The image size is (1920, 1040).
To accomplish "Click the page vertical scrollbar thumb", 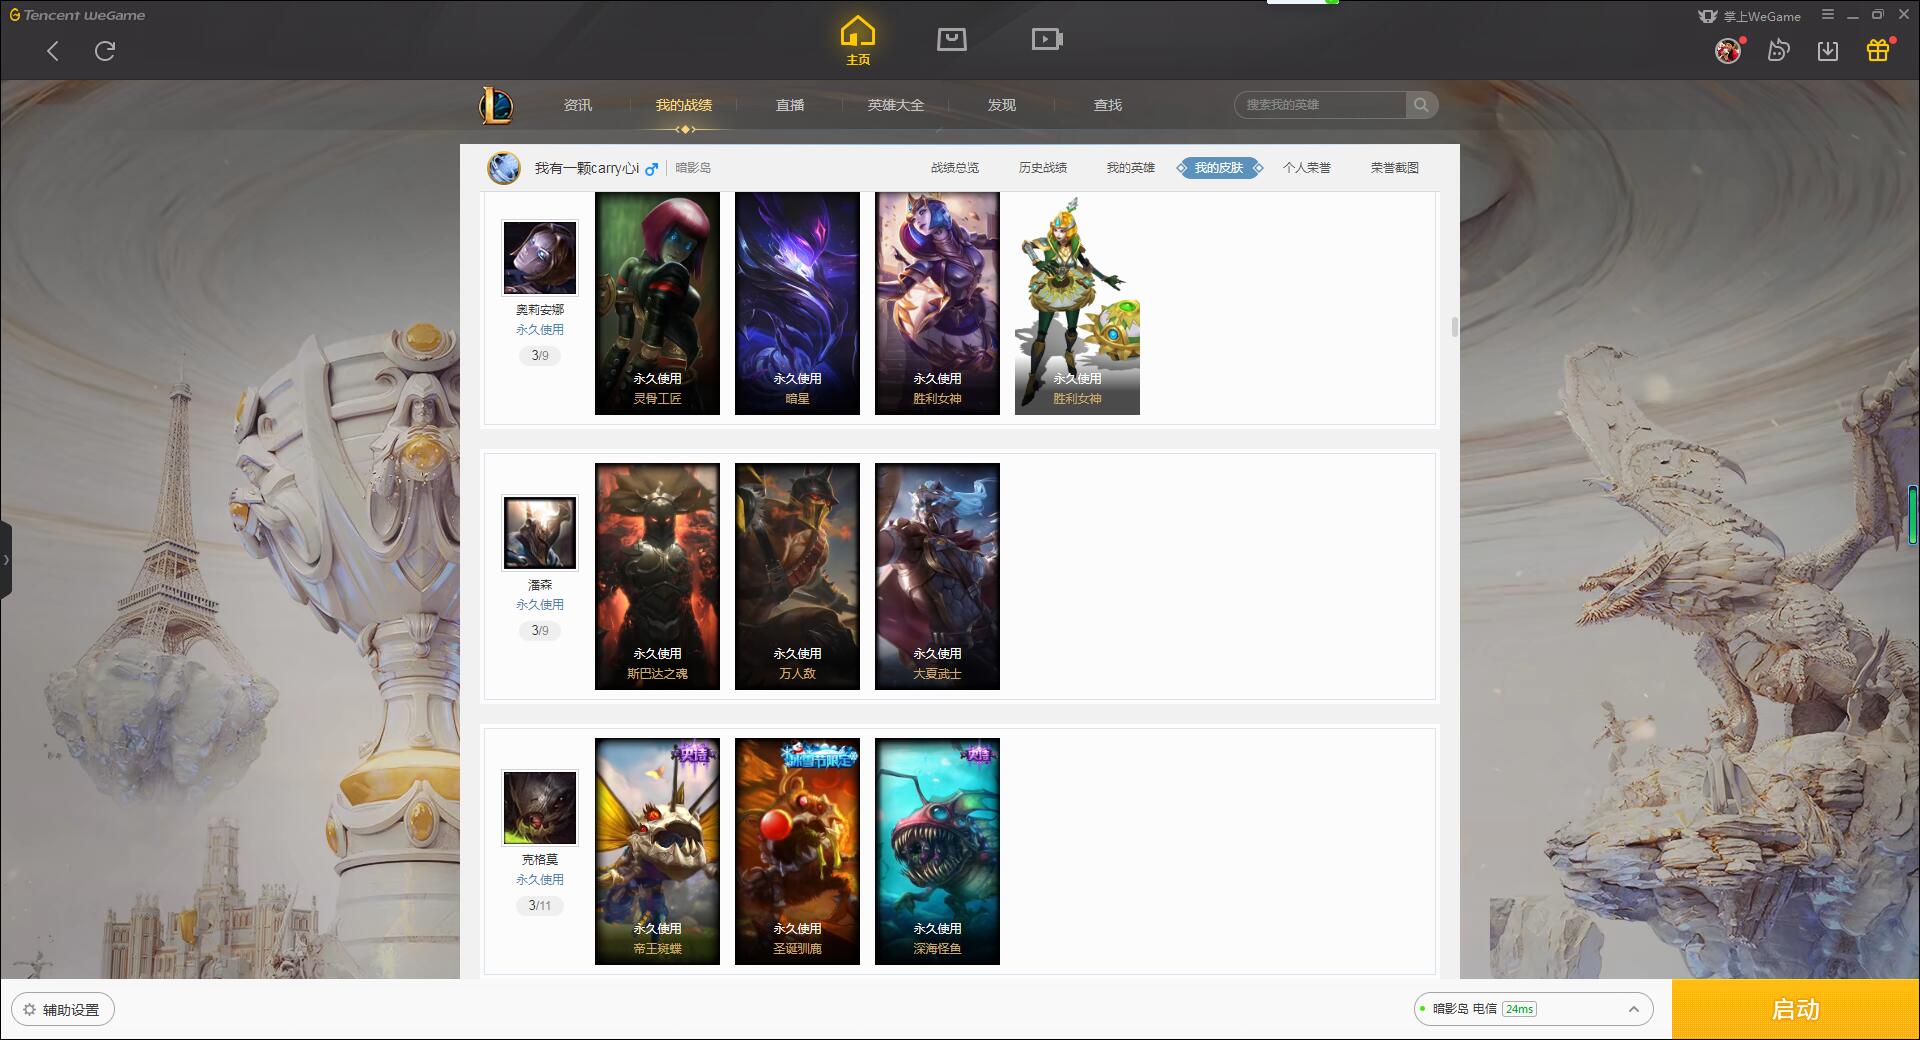I will pyautogui.click(x=1454, y=327).
